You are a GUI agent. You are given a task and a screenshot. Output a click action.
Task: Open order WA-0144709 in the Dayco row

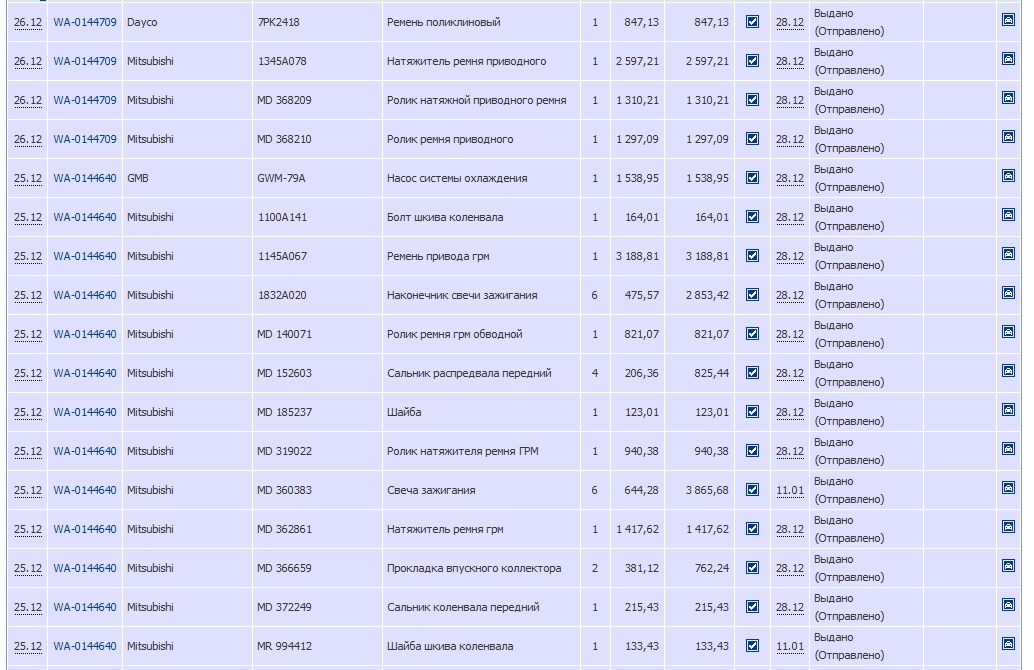(84, 22)
